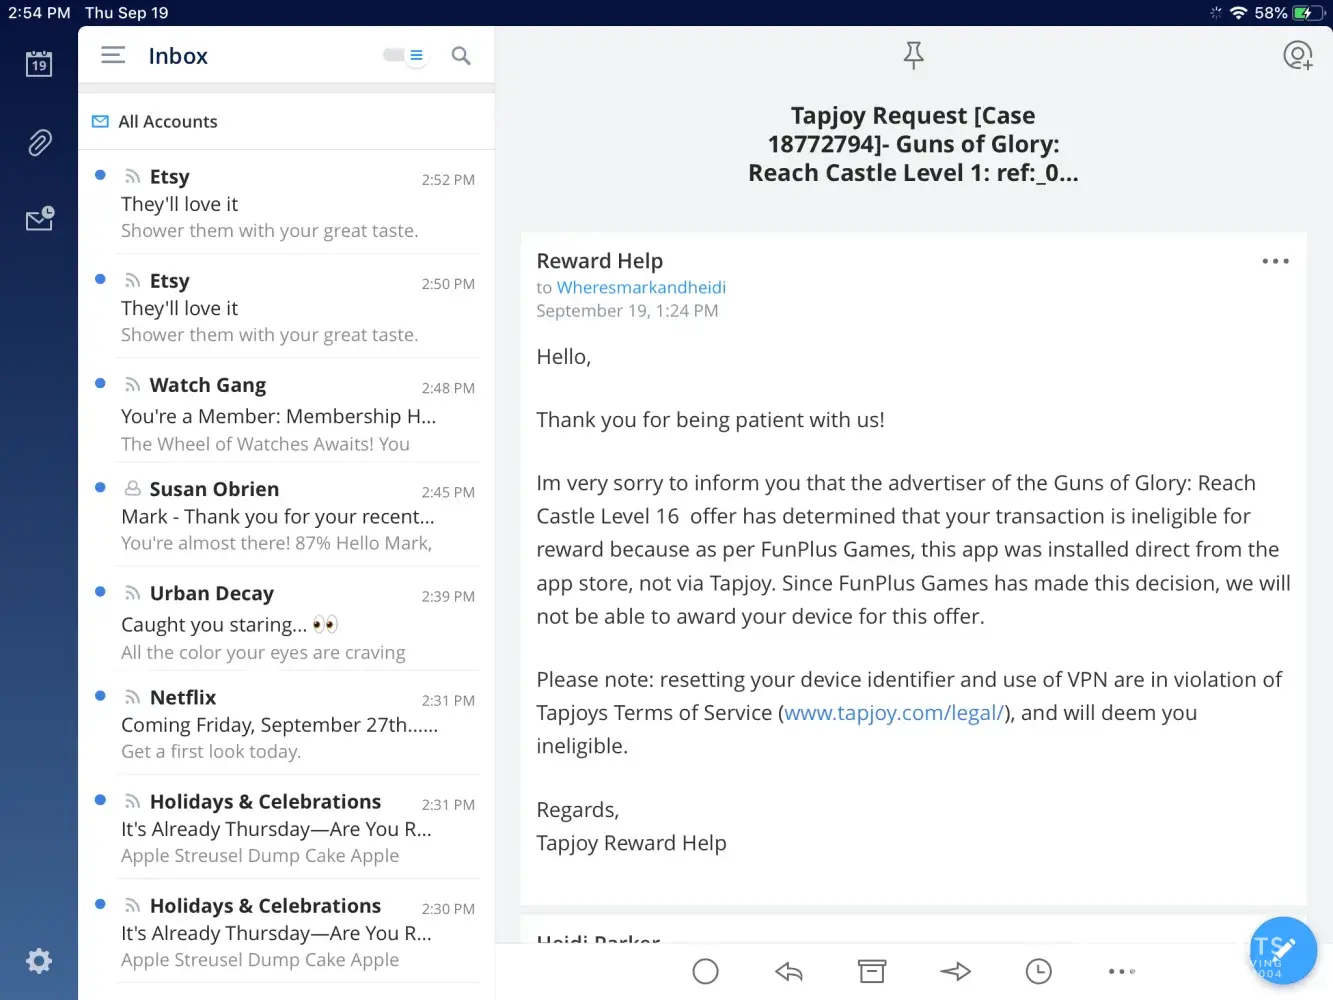1333x1000 pixels.
Task: Tap the Wi-Fi icon in status bar
Action: (1239, 13)
